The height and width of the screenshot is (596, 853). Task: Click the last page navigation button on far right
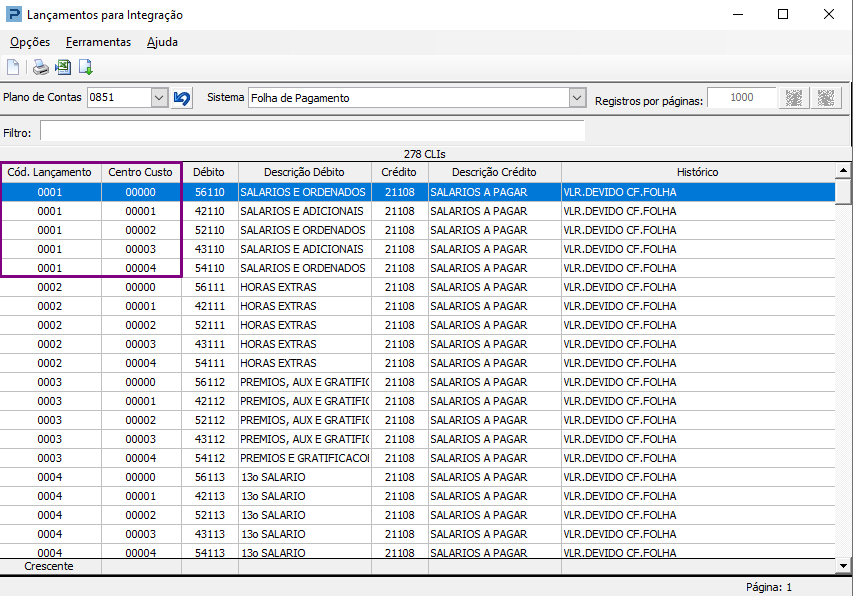826,98
